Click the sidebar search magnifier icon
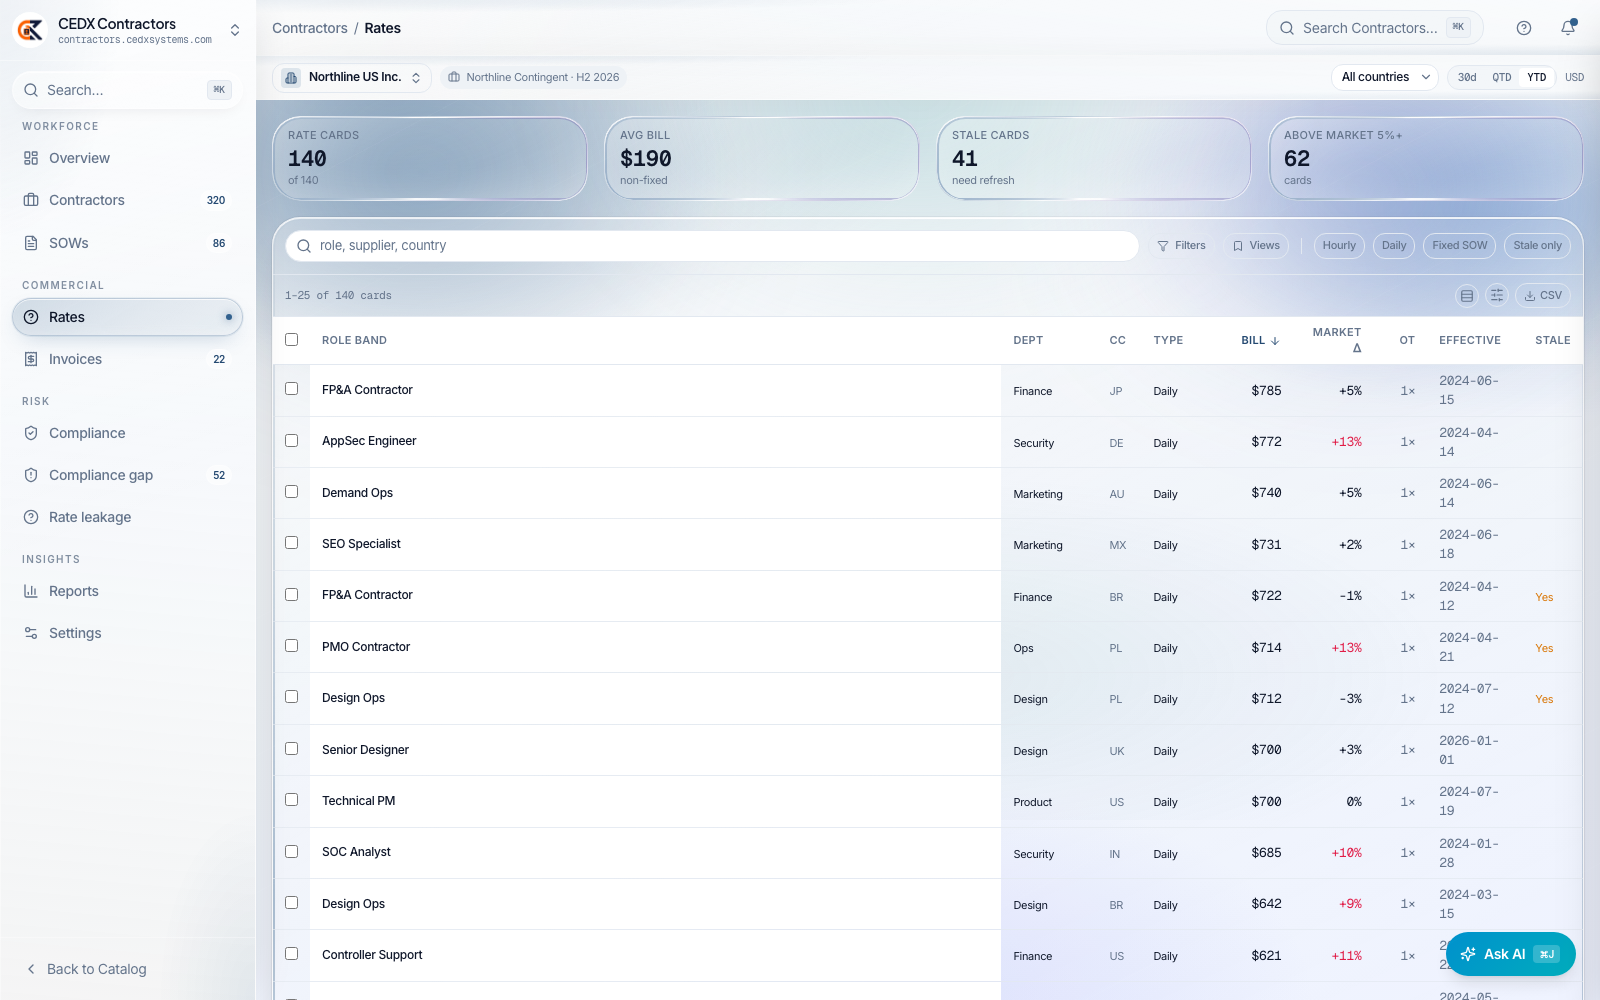Image resolution: width=1600 pixels, height=1000 pixels. [32, 90]
